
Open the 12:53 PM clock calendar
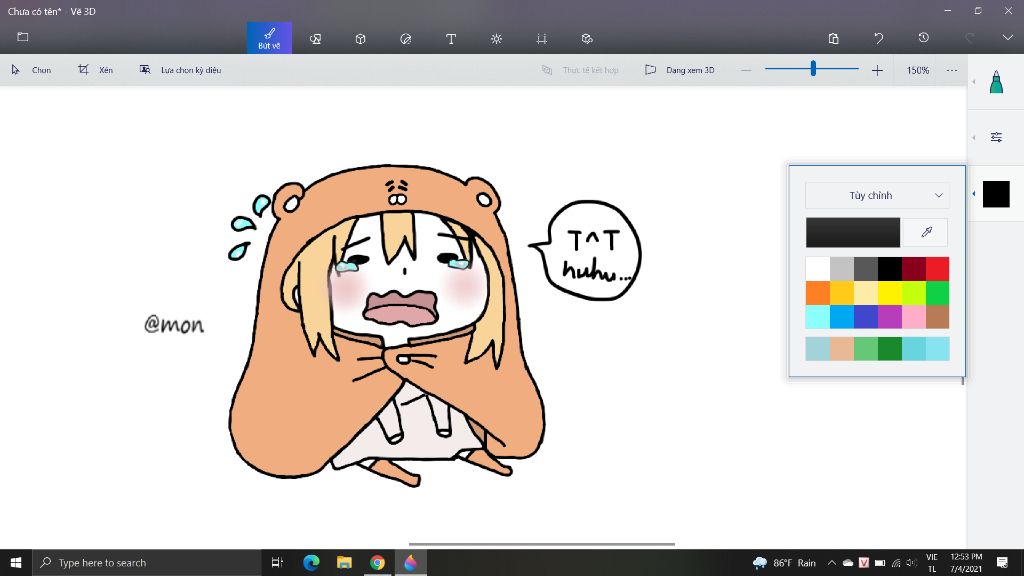(966, 562)
